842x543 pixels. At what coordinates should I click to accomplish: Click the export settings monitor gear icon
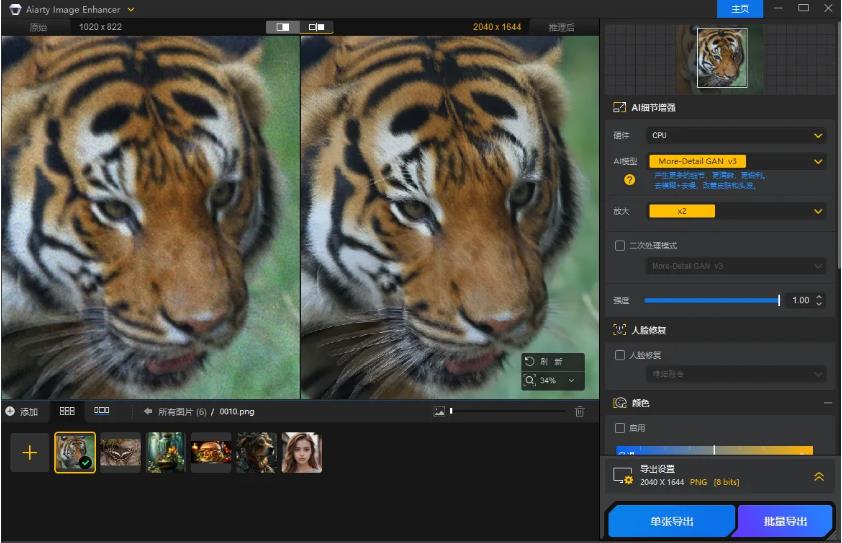pyautogui.click(x=623, y=476)
